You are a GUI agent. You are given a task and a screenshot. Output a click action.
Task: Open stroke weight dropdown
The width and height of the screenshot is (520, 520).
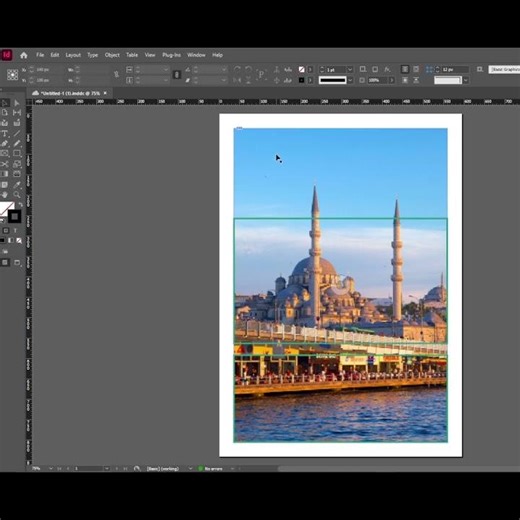click(x=350, y=70)
